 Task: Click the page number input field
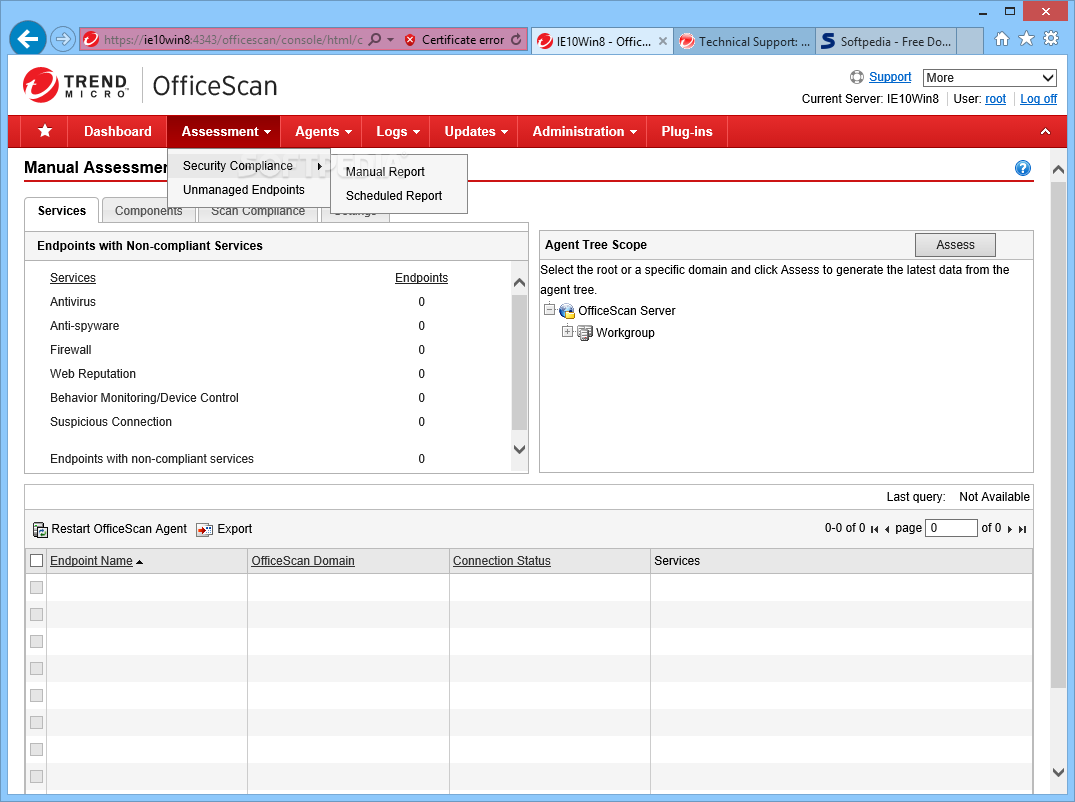[951, 528]
